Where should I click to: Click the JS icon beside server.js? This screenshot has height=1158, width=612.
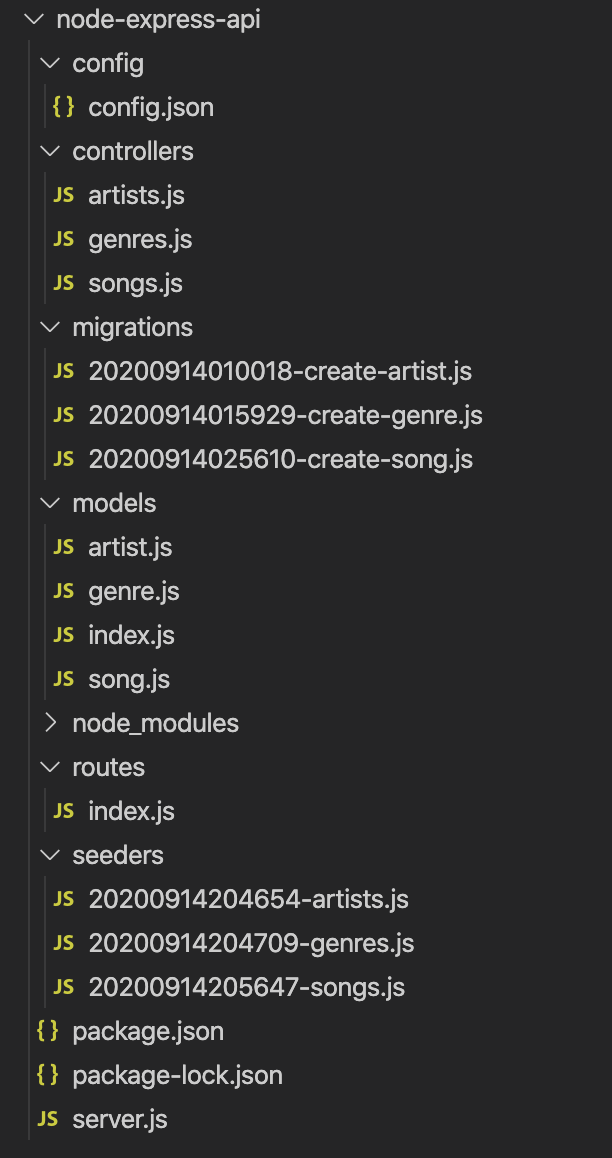point(47,1119)
